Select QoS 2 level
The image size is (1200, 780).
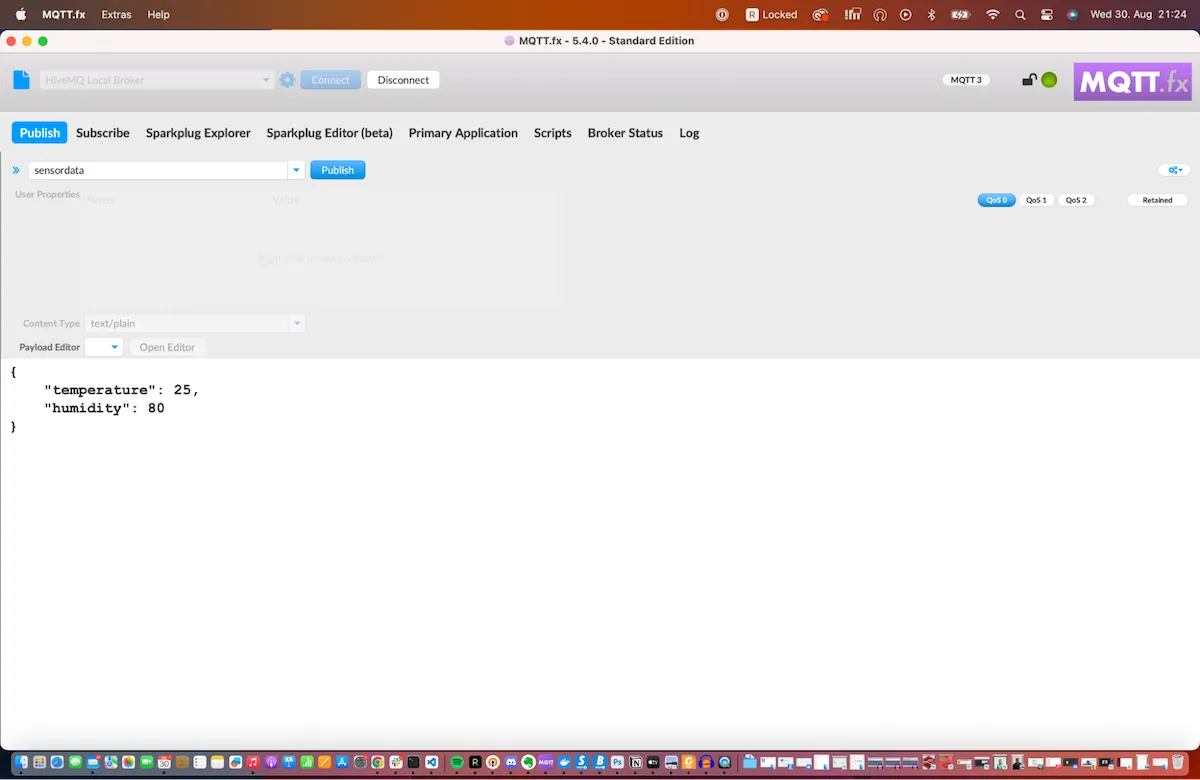tap(1076, 200)
